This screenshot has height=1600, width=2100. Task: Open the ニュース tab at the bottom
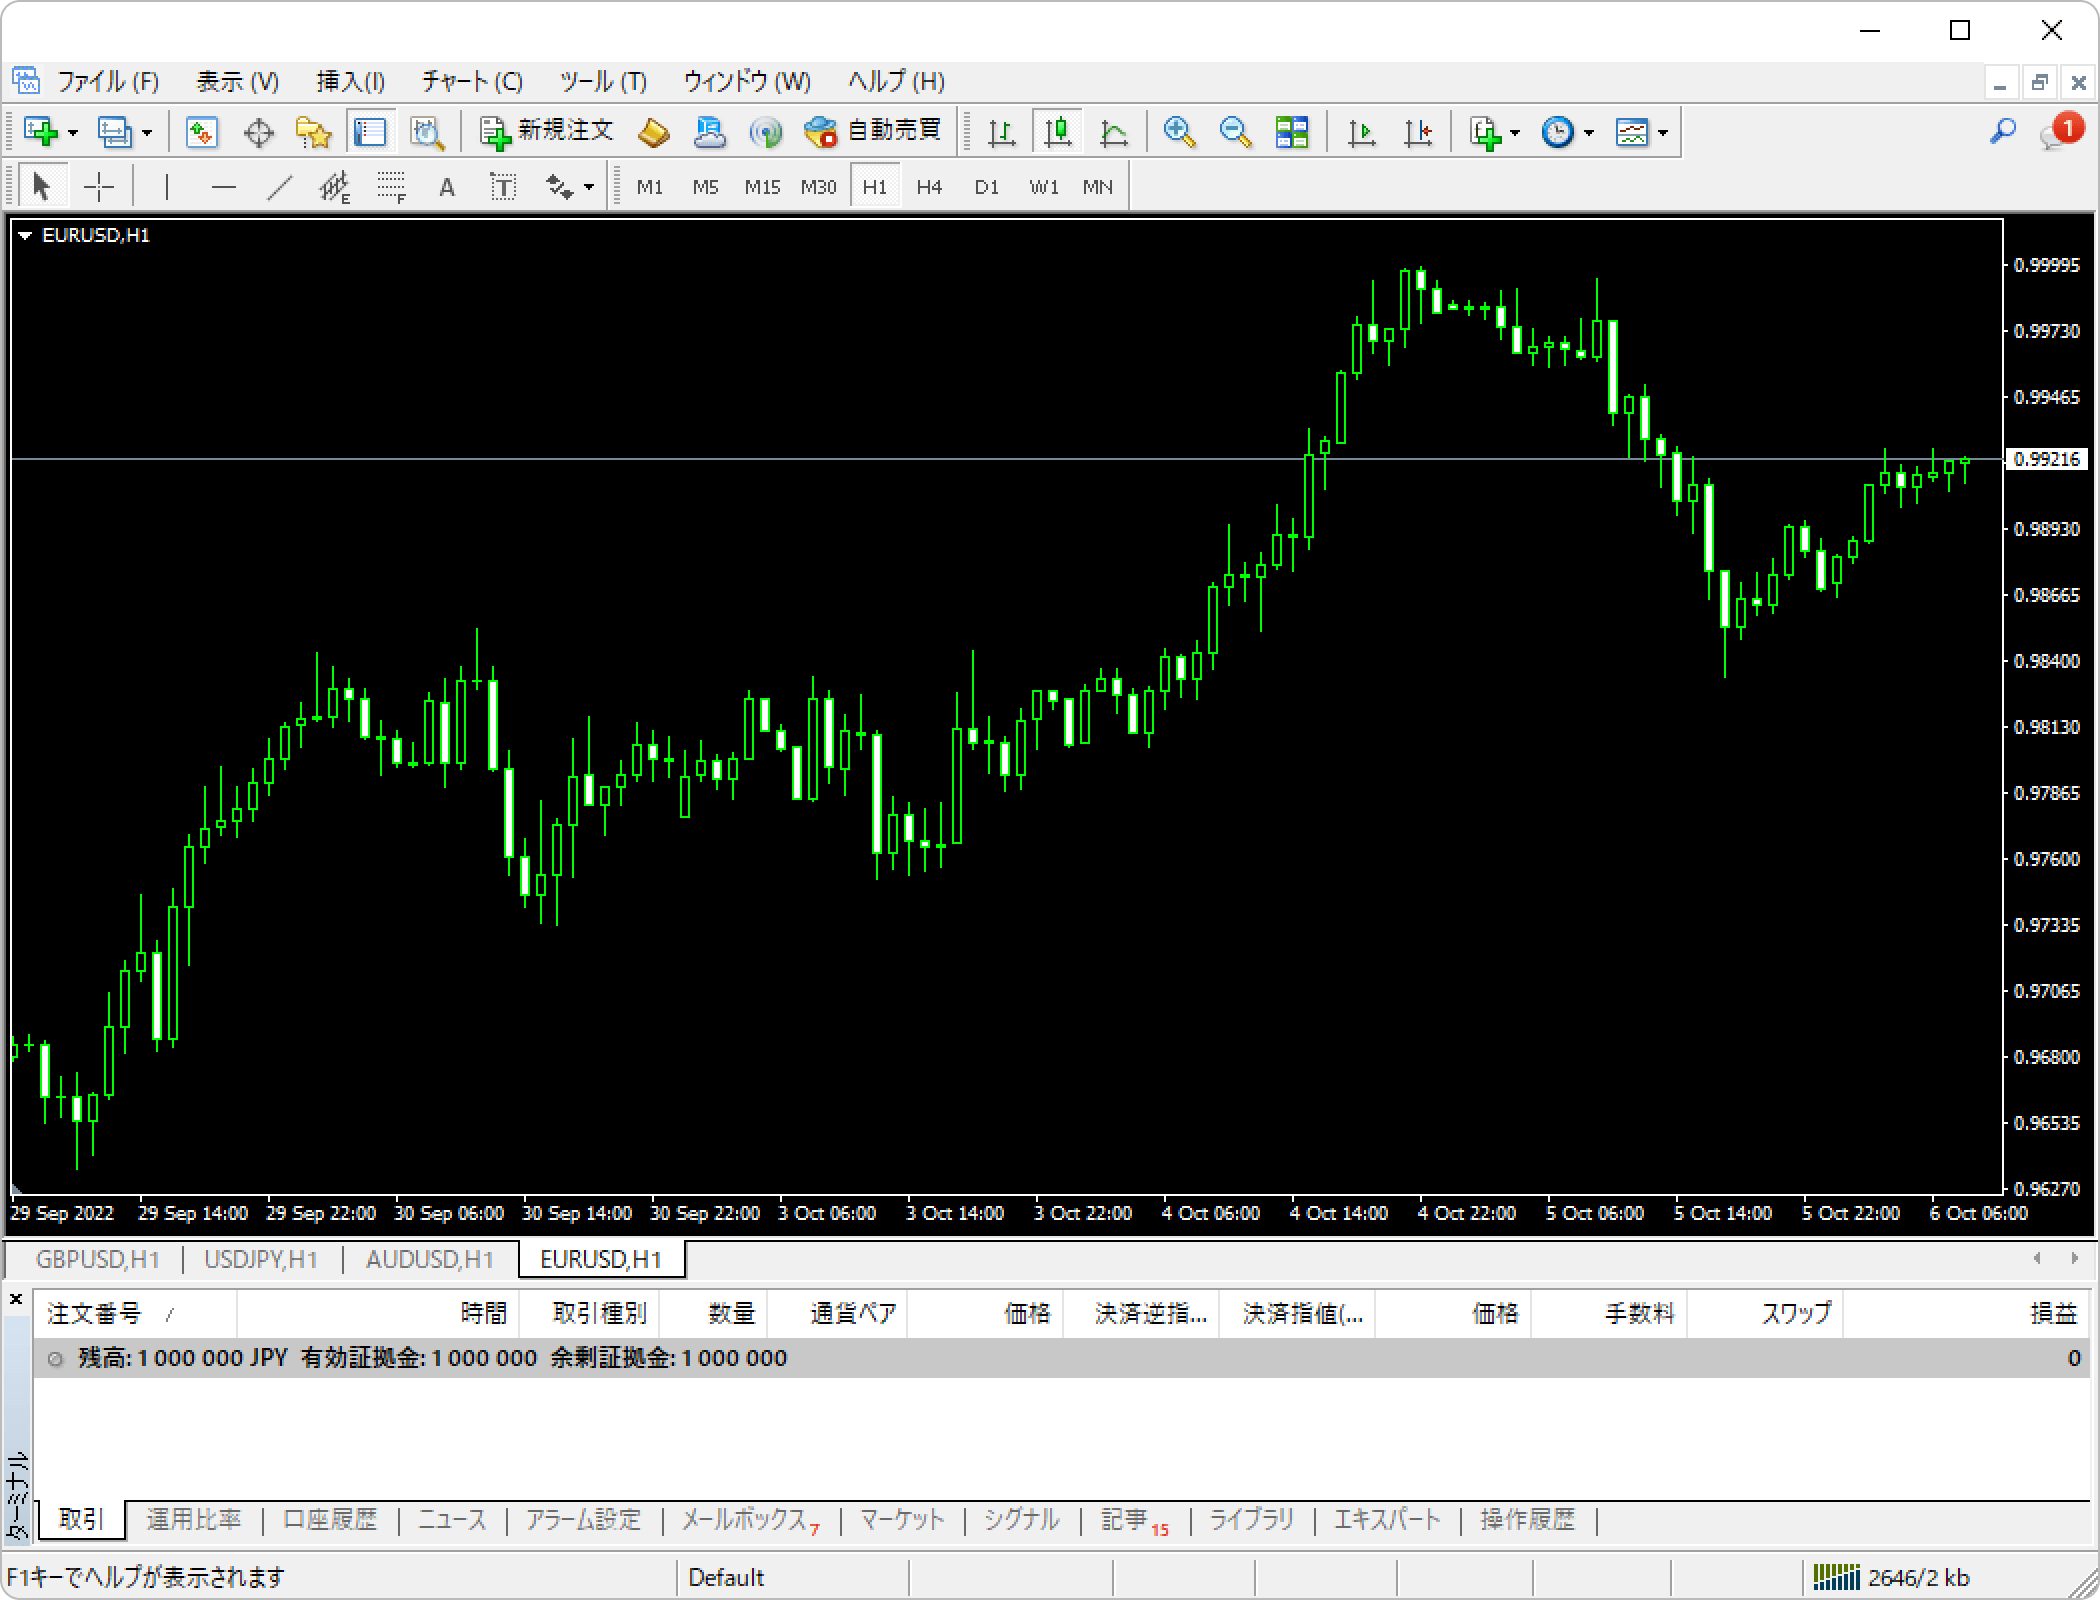[450, 1520]
